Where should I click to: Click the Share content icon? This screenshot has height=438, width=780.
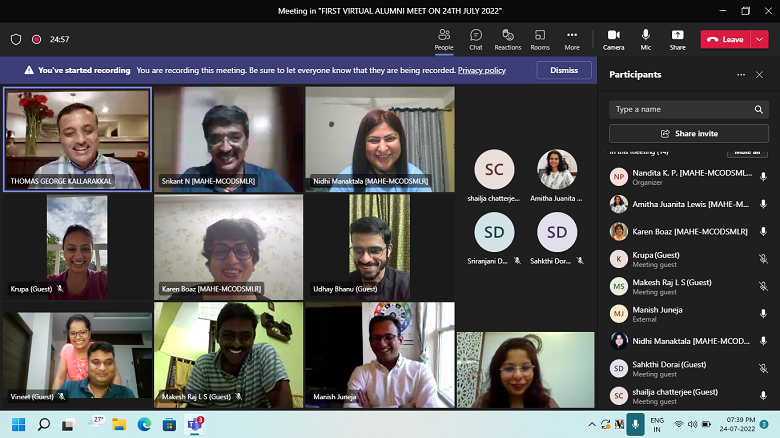[x=677, y=39]
